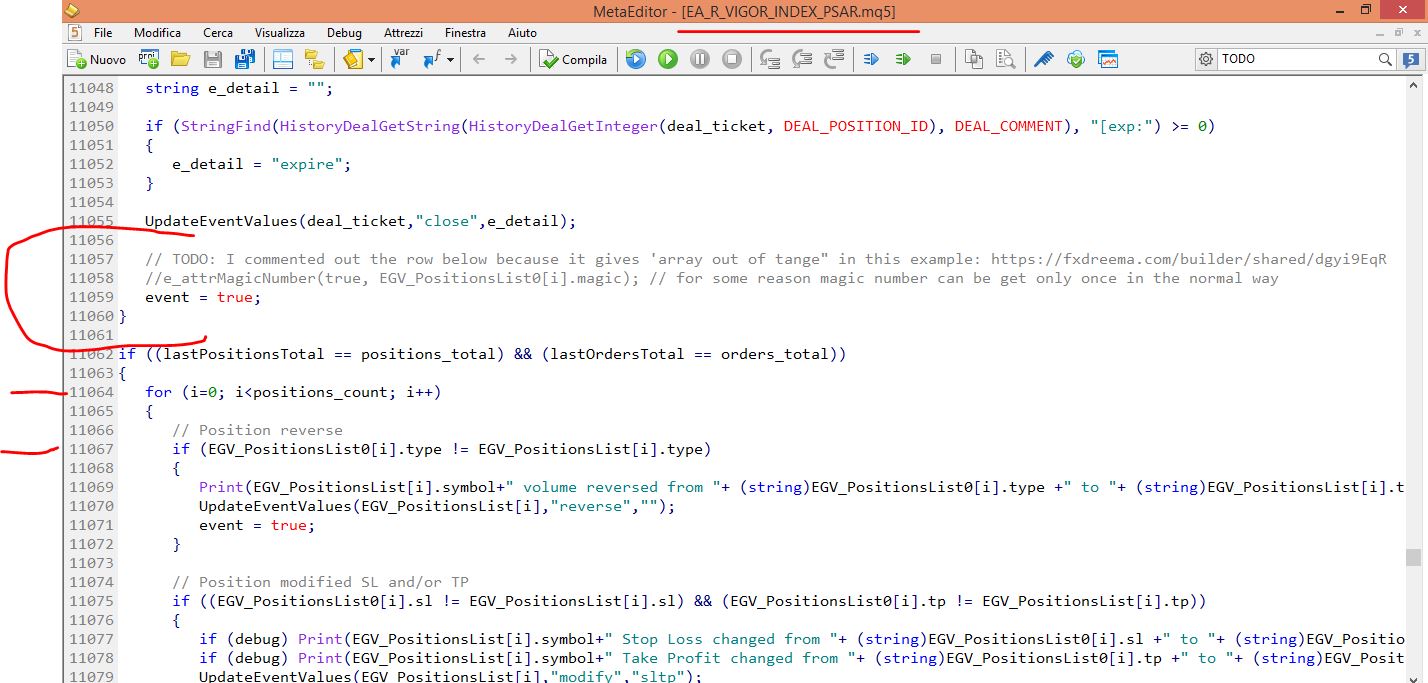Start debugging on real data (green play)
Viewport: 1428px width, 683px height.
tap(668, 59)
